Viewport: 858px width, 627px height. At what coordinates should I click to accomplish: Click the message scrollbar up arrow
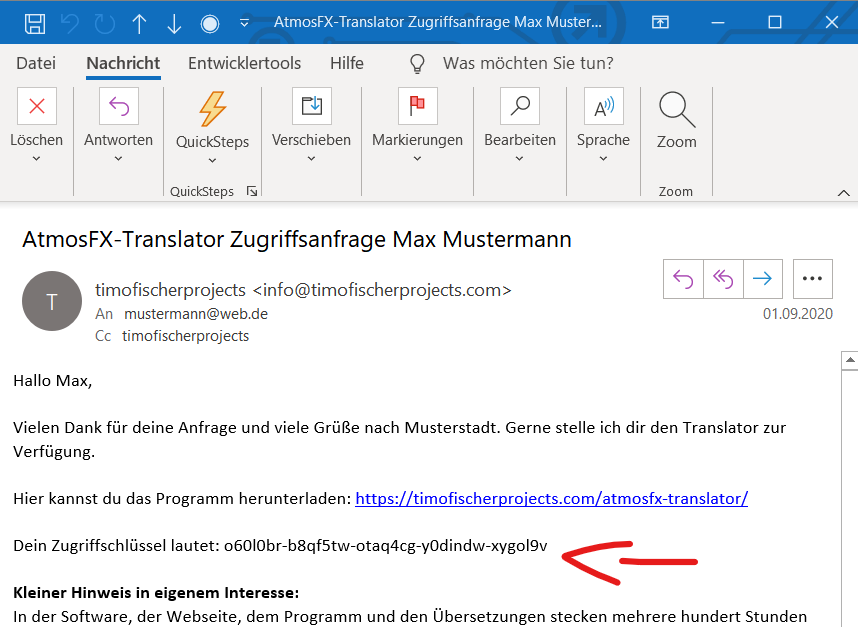click(x=849, y=360)
